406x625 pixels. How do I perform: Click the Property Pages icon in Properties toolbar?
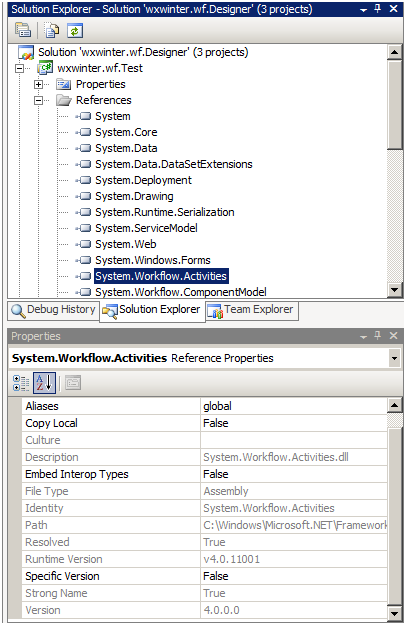click(x=73, y=383)
